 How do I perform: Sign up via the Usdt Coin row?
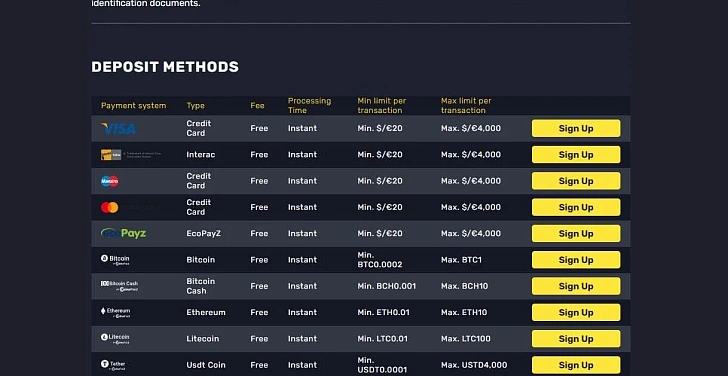[x=576, y=365]
